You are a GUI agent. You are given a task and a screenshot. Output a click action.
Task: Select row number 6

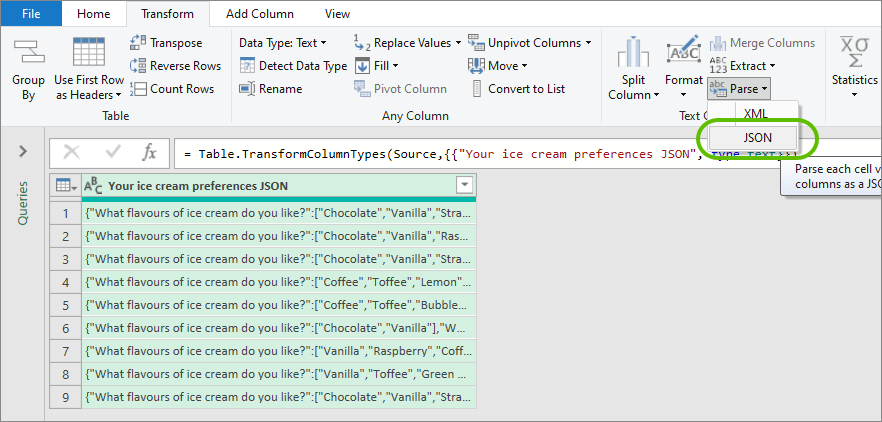coord(66,328)
